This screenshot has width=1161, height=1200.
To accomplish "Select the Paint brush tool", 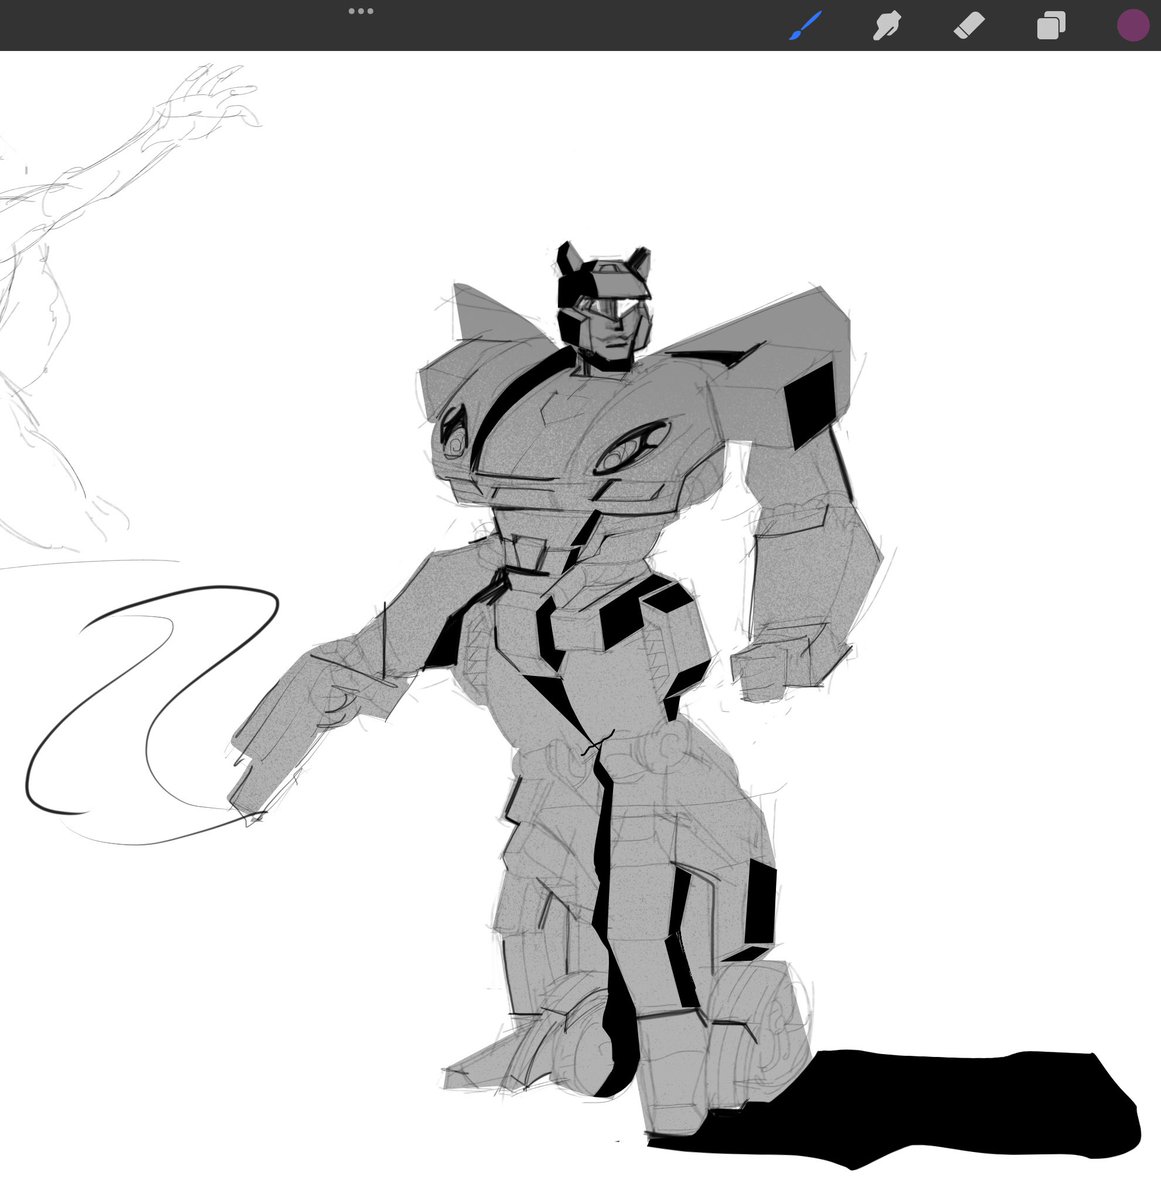I will (x=805, y=26).
